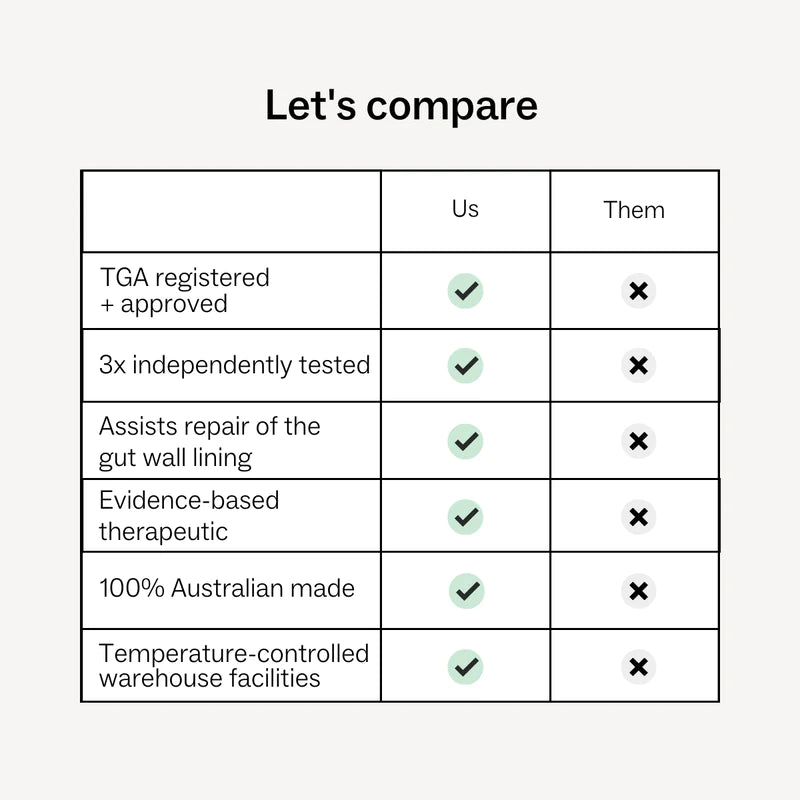
Task: Click 'Temperature-controlled warehouse facilities' label
Action: tap(234, 666)
